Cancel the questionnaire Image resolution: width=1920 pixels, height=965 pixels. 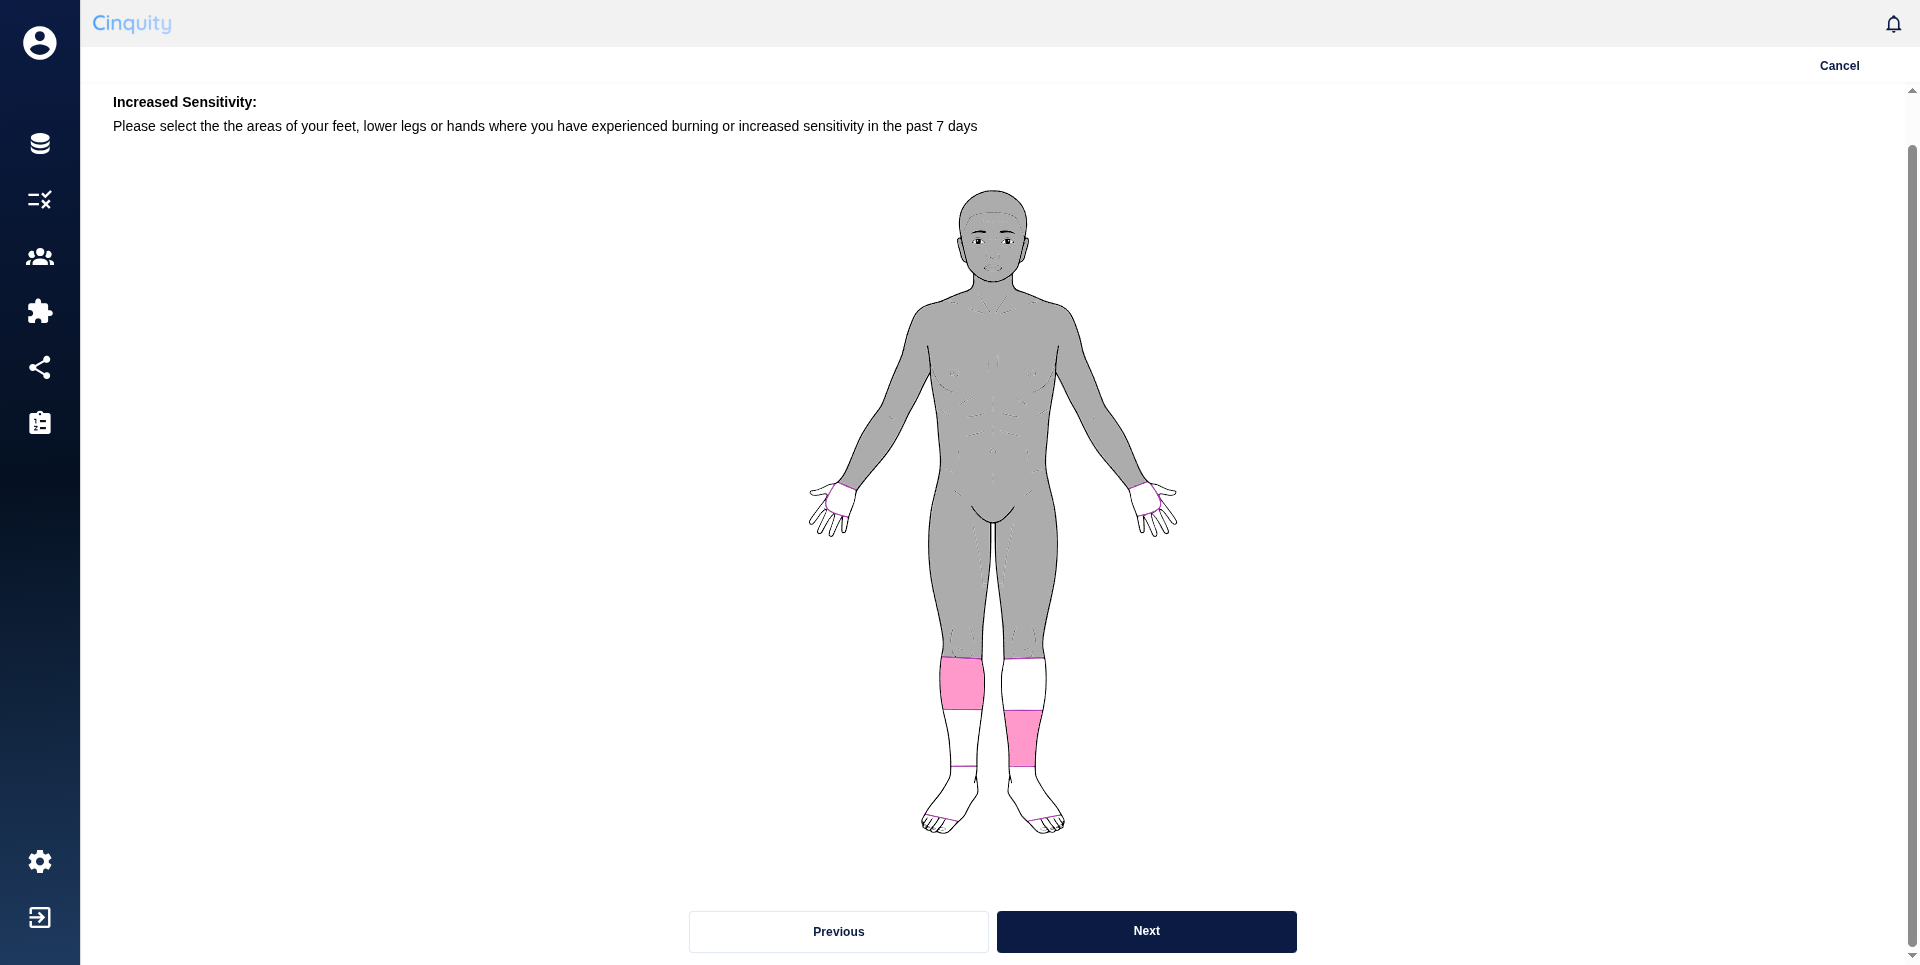[1839, 66]
